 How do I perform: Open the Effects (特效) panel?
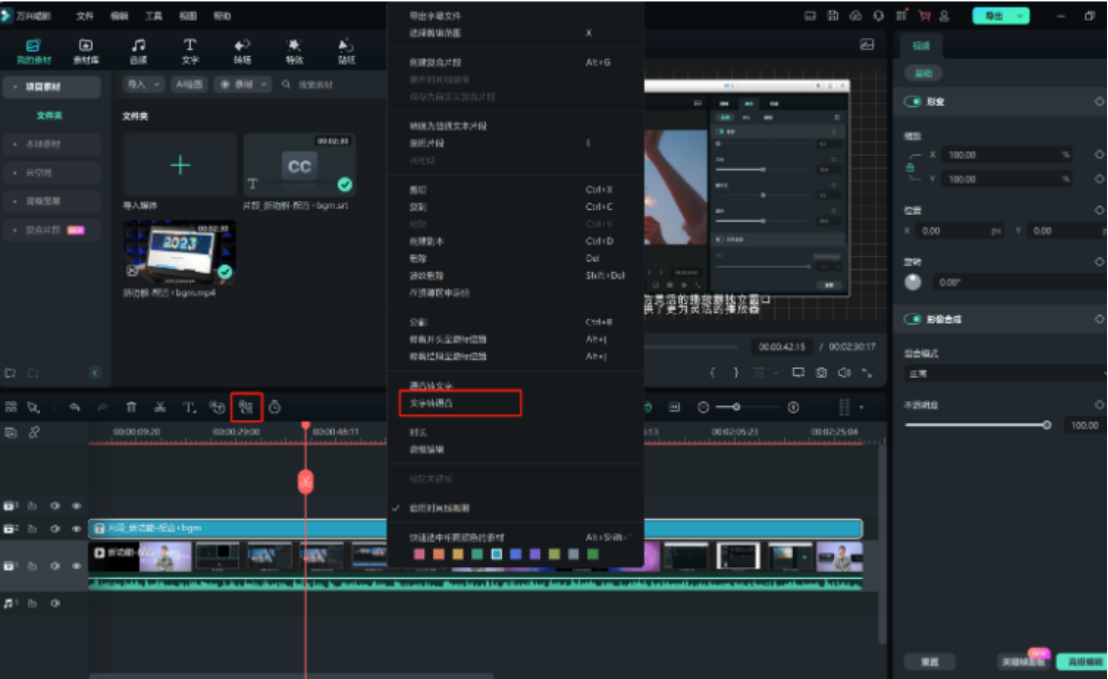coord(293,47)
